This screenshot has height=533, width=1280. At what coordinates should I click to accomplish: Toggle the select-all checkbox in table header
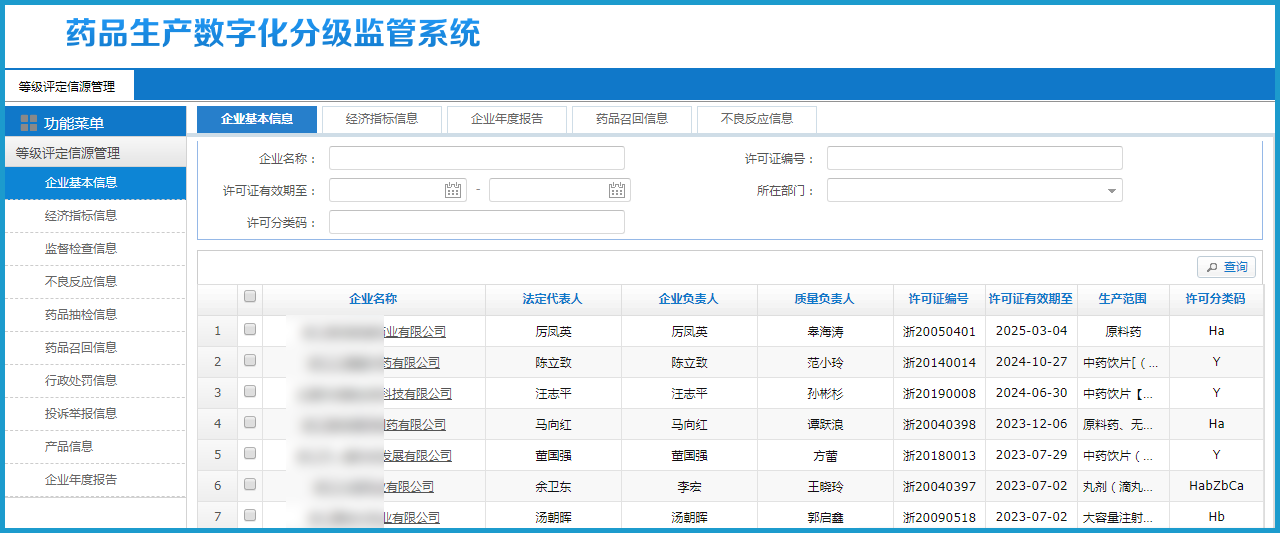click(x=250, y=296)
